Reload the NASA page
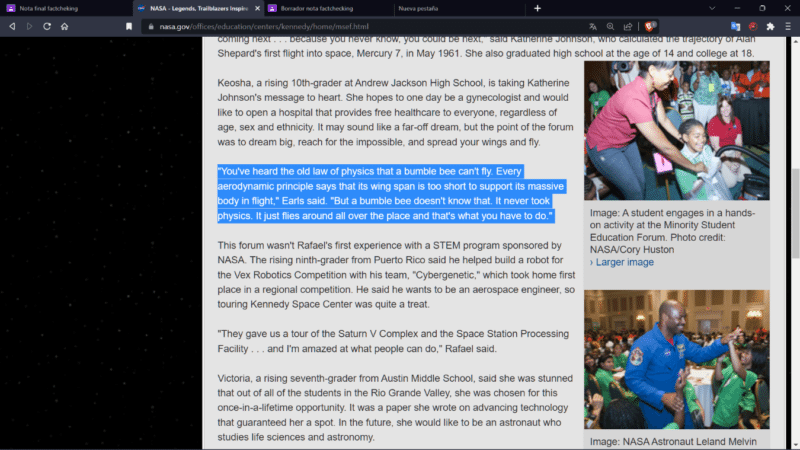Viewport: 800px width, 450px height. (47, 26)
